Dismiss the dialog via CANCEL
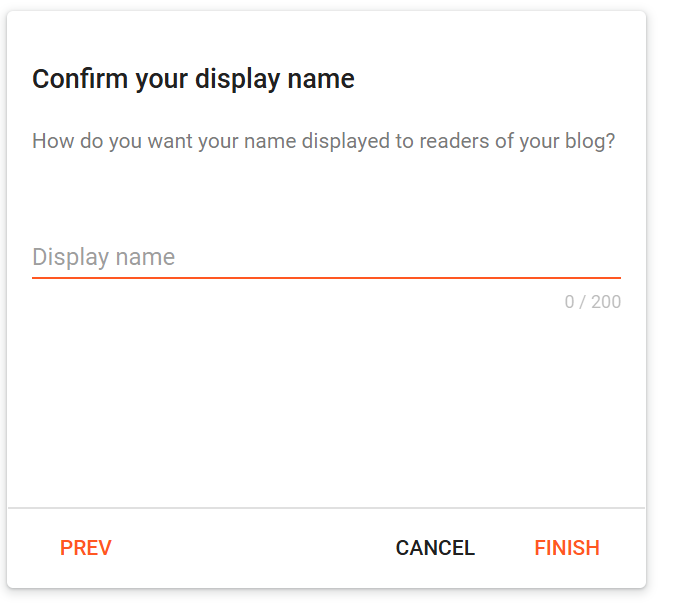Screen dimensions: 680x603 [435, 547]
